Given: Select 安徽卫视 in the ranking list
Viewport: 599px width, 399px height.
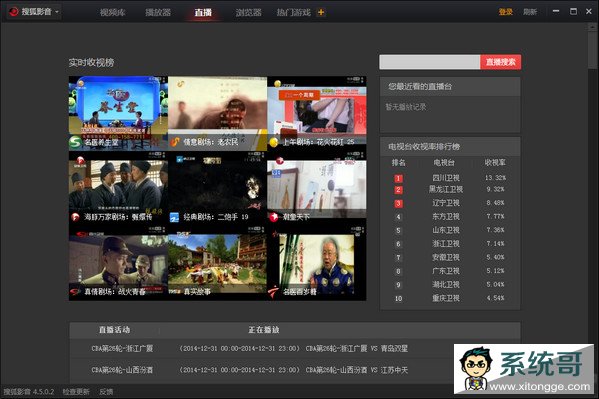Looking at the screenshot, I should coord(445,257).
